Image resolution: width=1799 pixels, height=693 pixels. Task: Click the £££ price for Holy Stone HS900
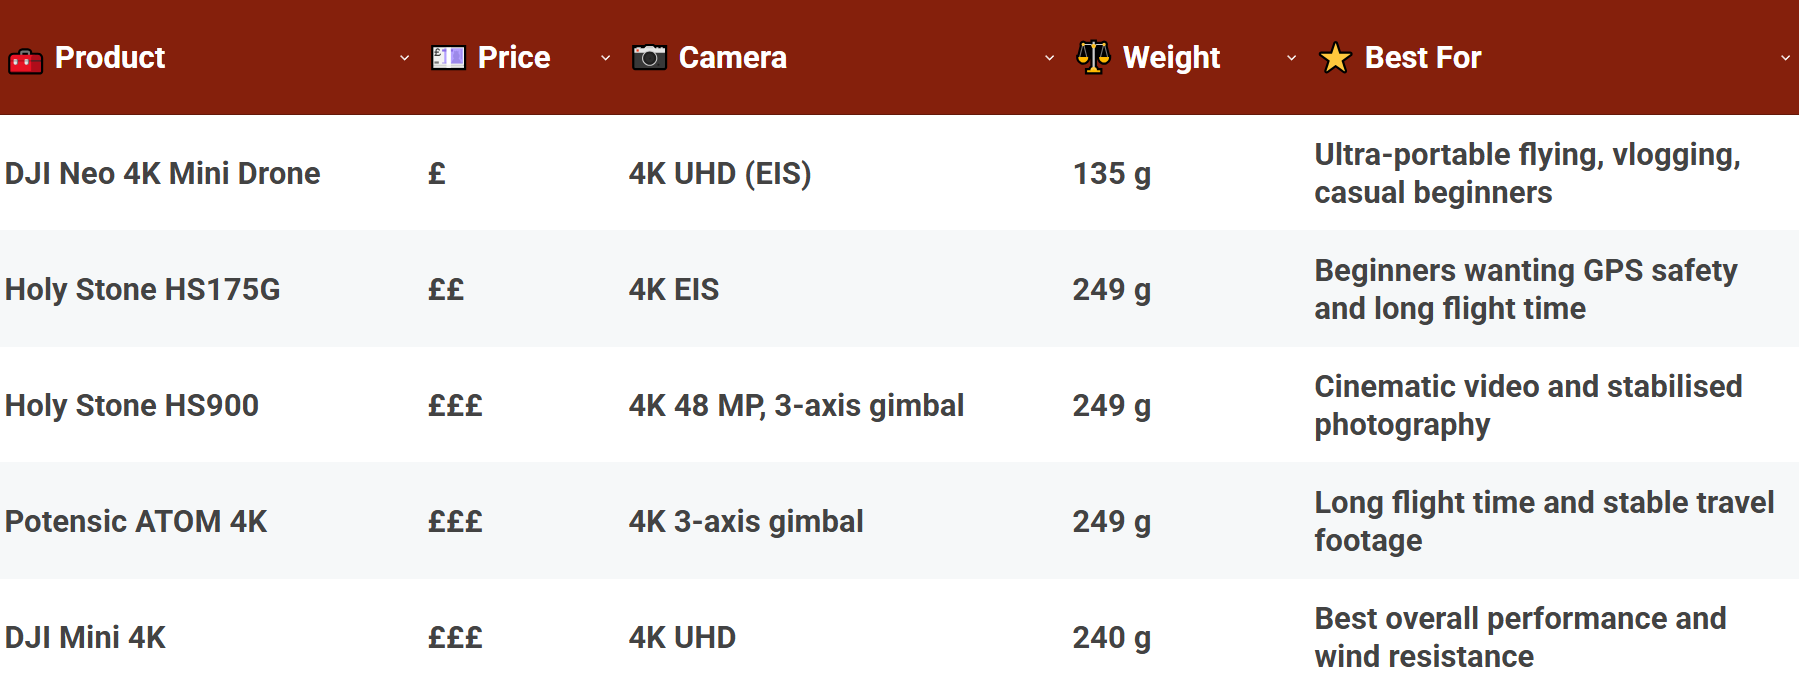point(455,405)
